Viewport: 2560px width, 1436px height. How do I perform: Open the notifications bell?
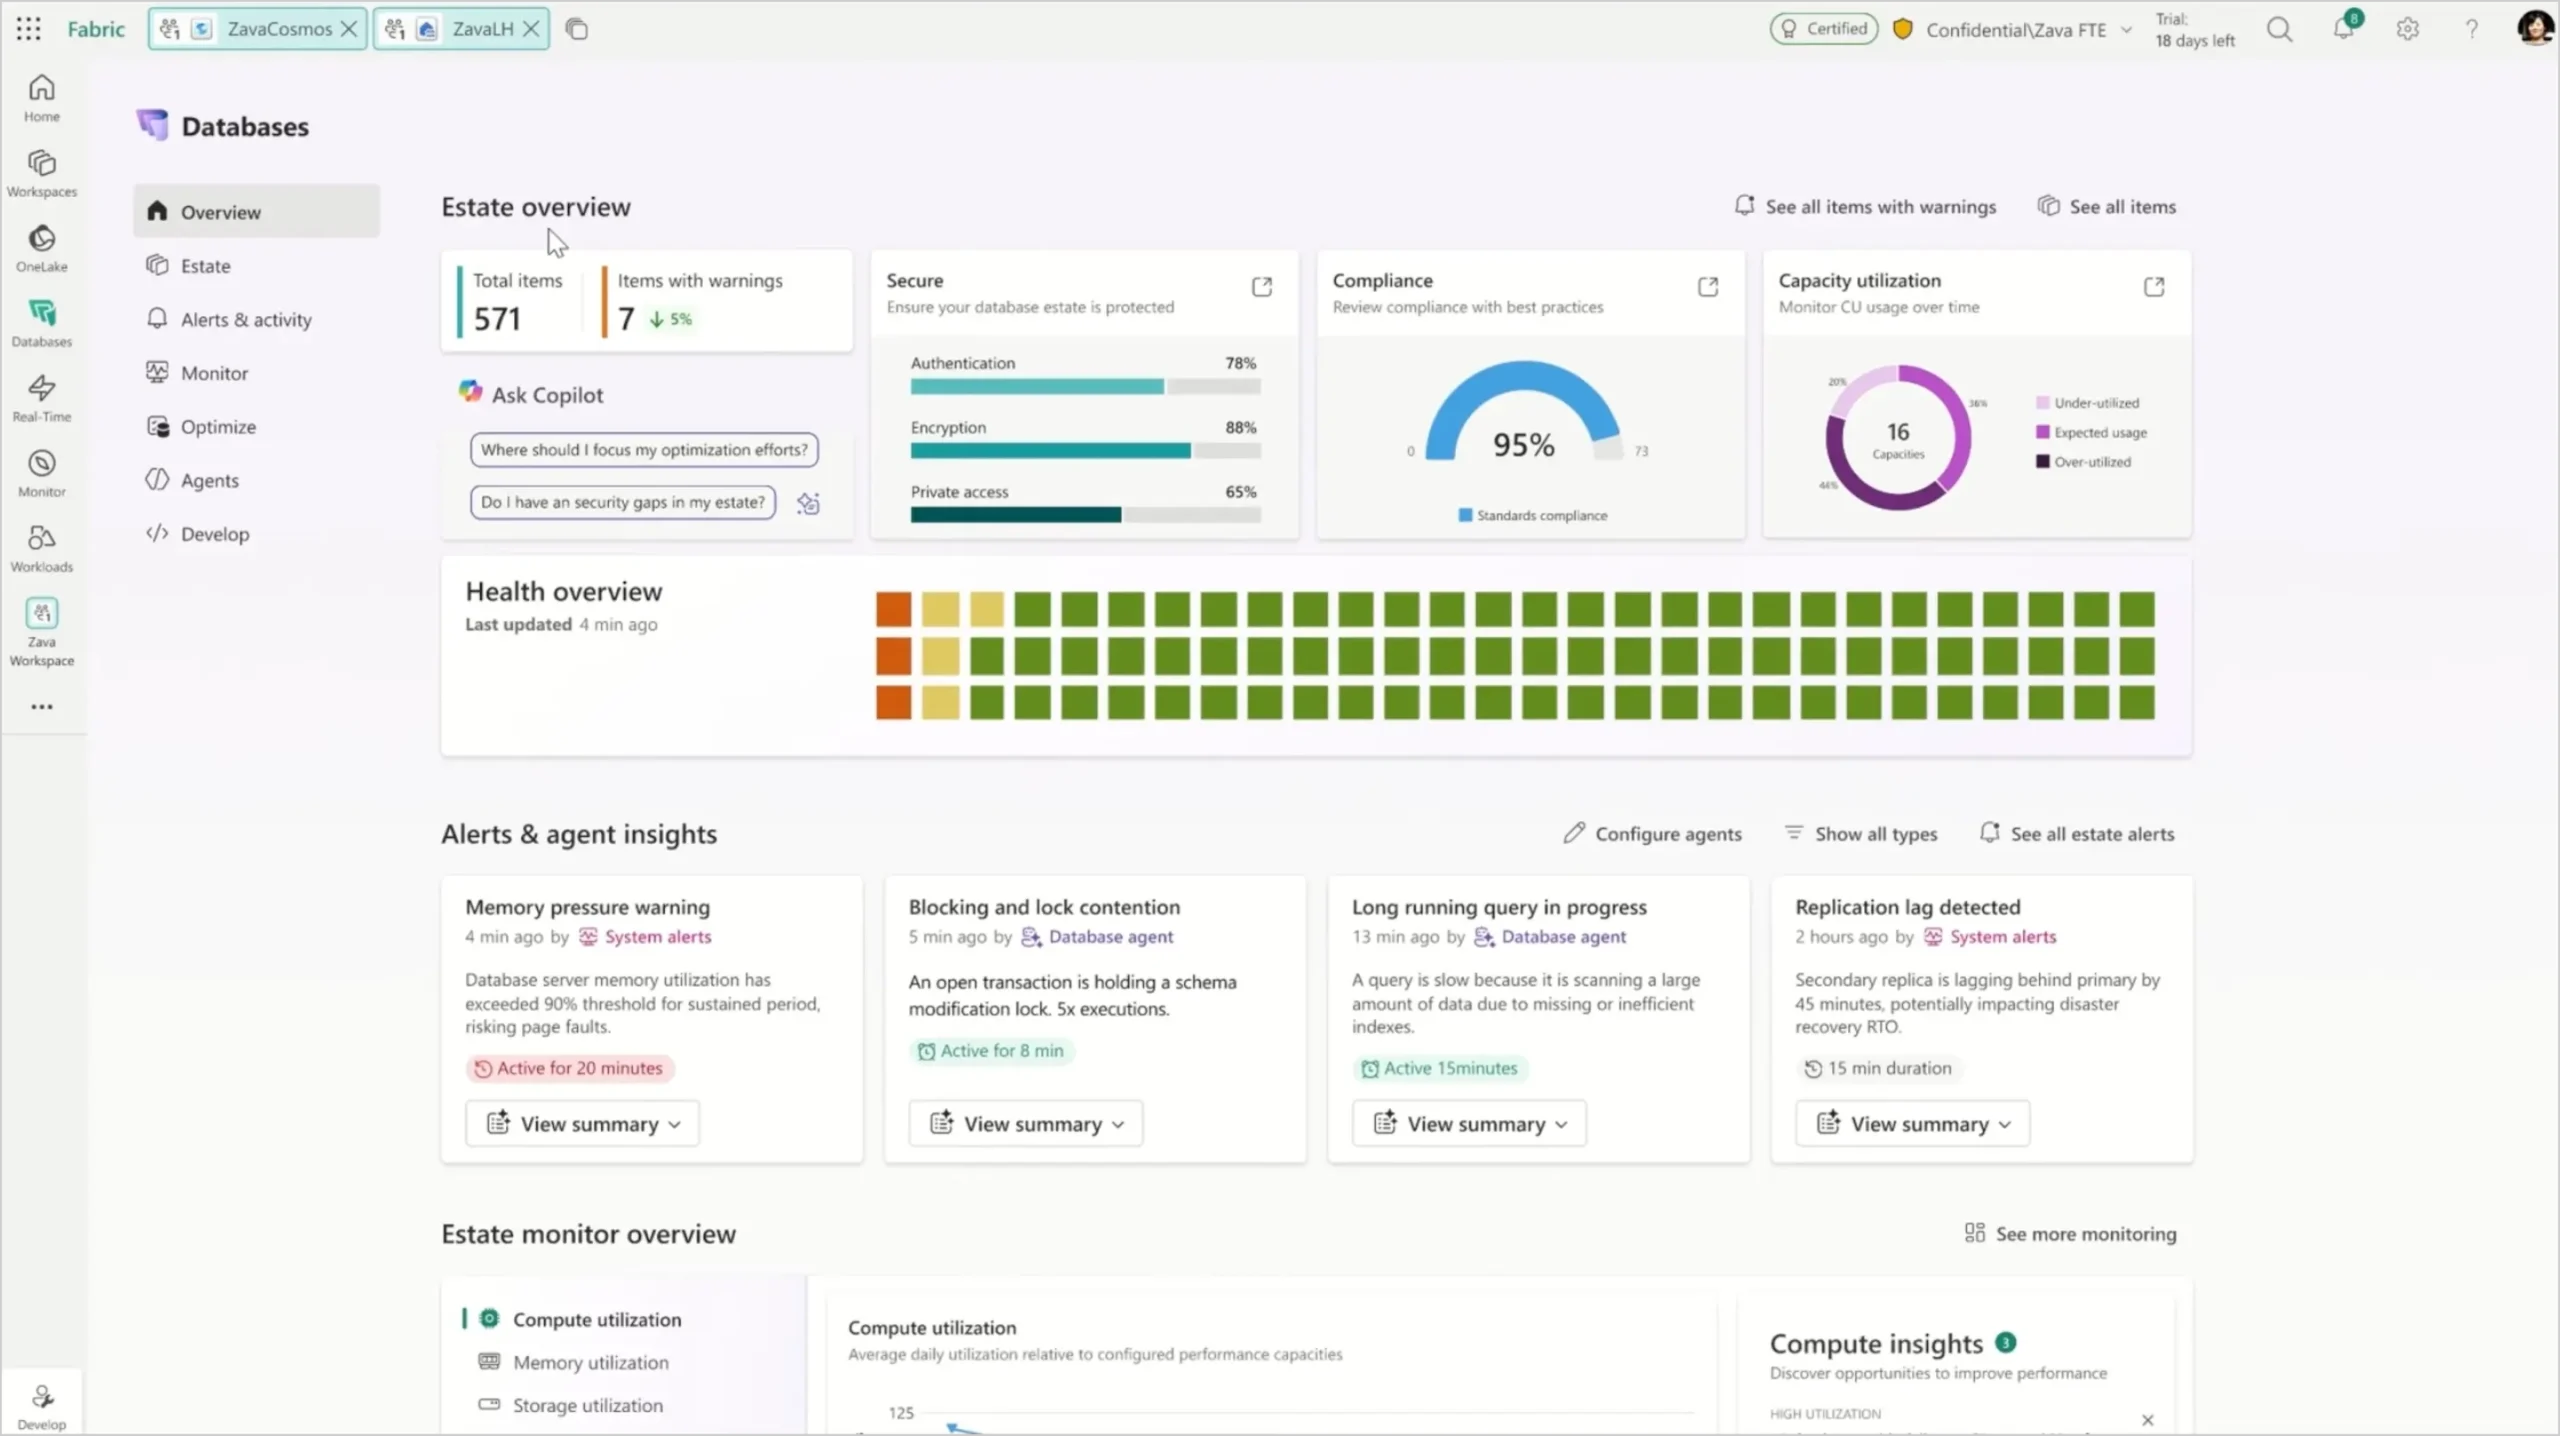click(x=2344, y=29)
